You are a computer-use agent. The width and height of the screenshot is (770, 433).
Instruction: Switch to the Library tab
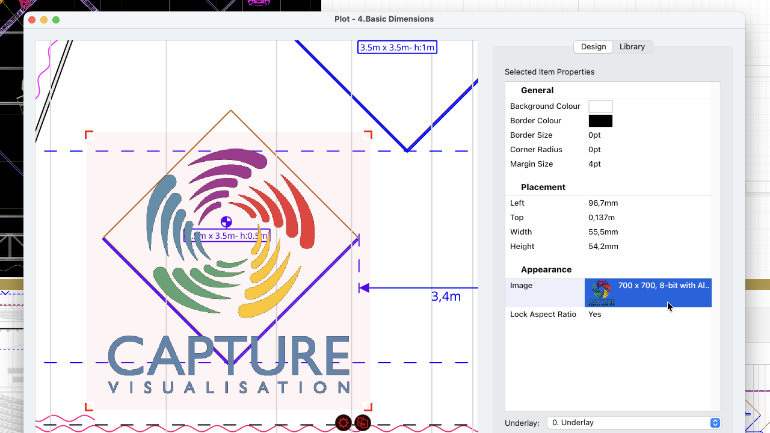632,47
